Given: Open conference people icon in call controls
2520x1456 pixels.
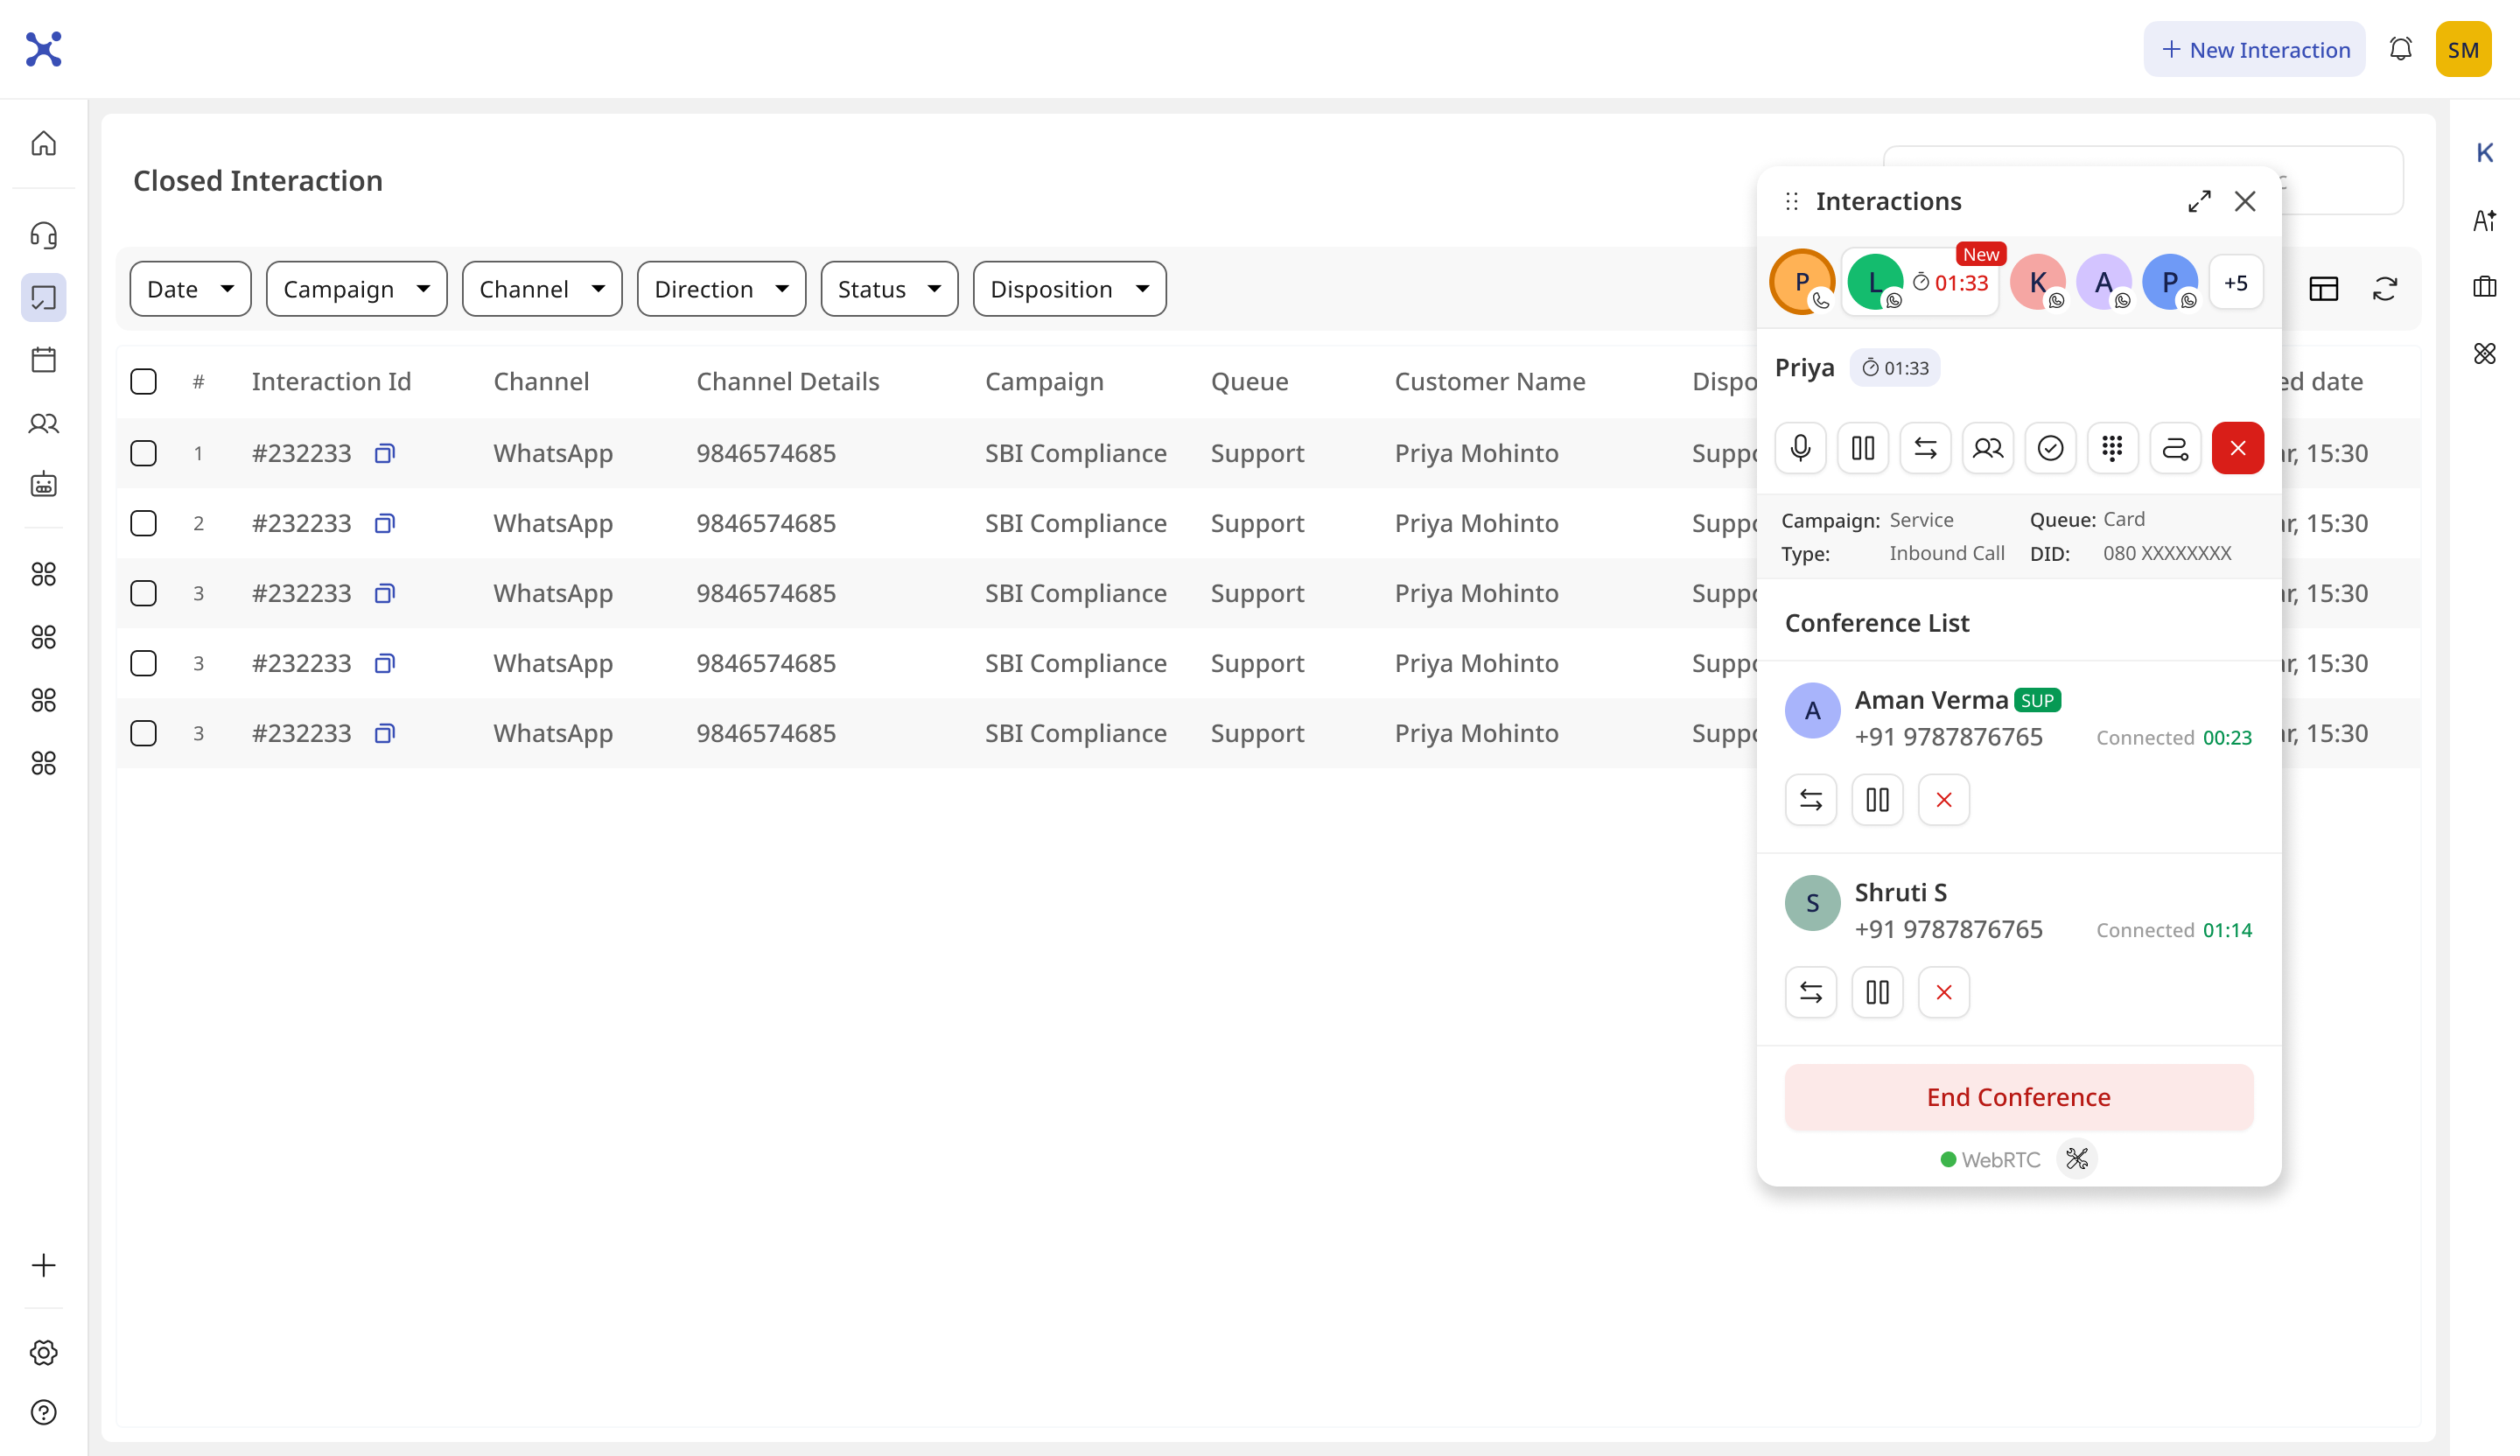Looking at the screenshot, I should click(x=1988, y=448).
